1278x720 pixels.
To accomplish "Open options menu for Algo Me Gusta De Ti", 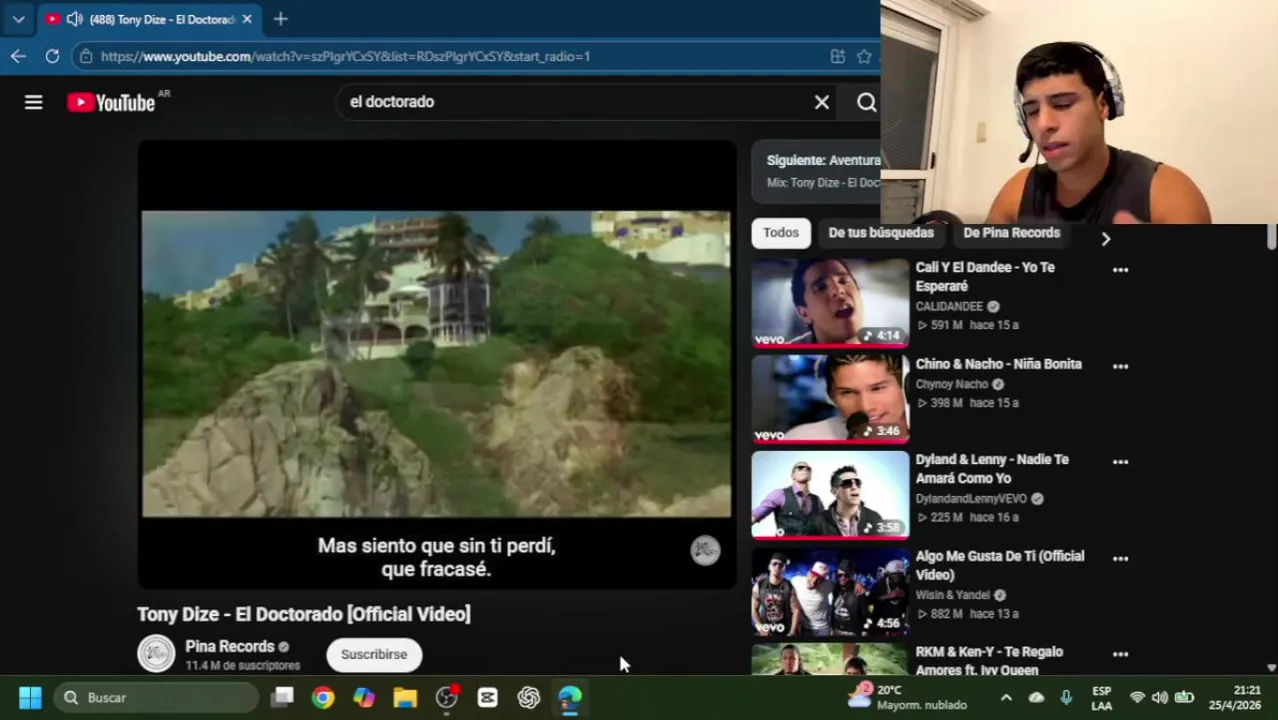I will coord(1120,558).
